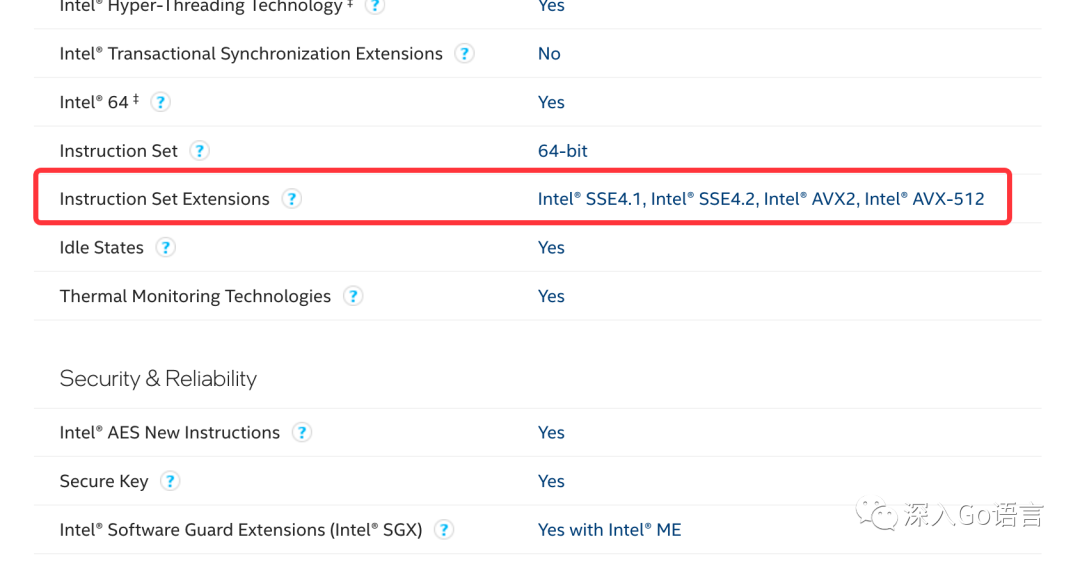Image resolution: width=1080 pixels, height=562 pixels.
Task: Click the 'Yes' value for Intel 64
Action: 551,102
